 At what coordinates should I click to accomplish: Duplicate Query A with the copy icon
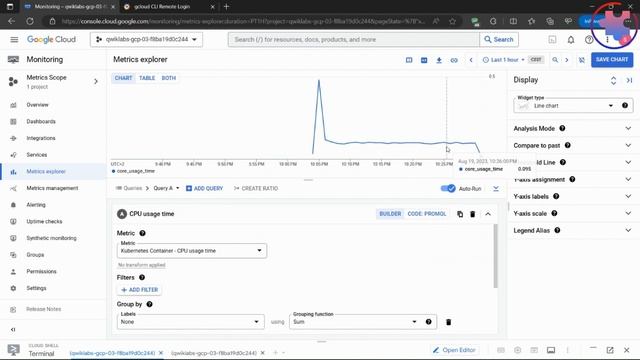460,214
